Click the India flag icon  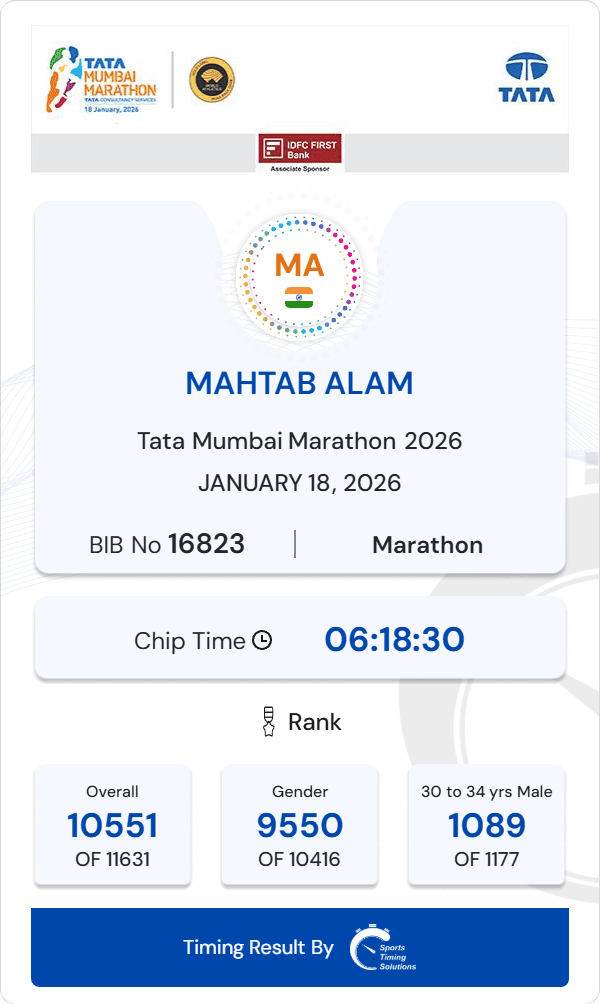click(299, 297)
